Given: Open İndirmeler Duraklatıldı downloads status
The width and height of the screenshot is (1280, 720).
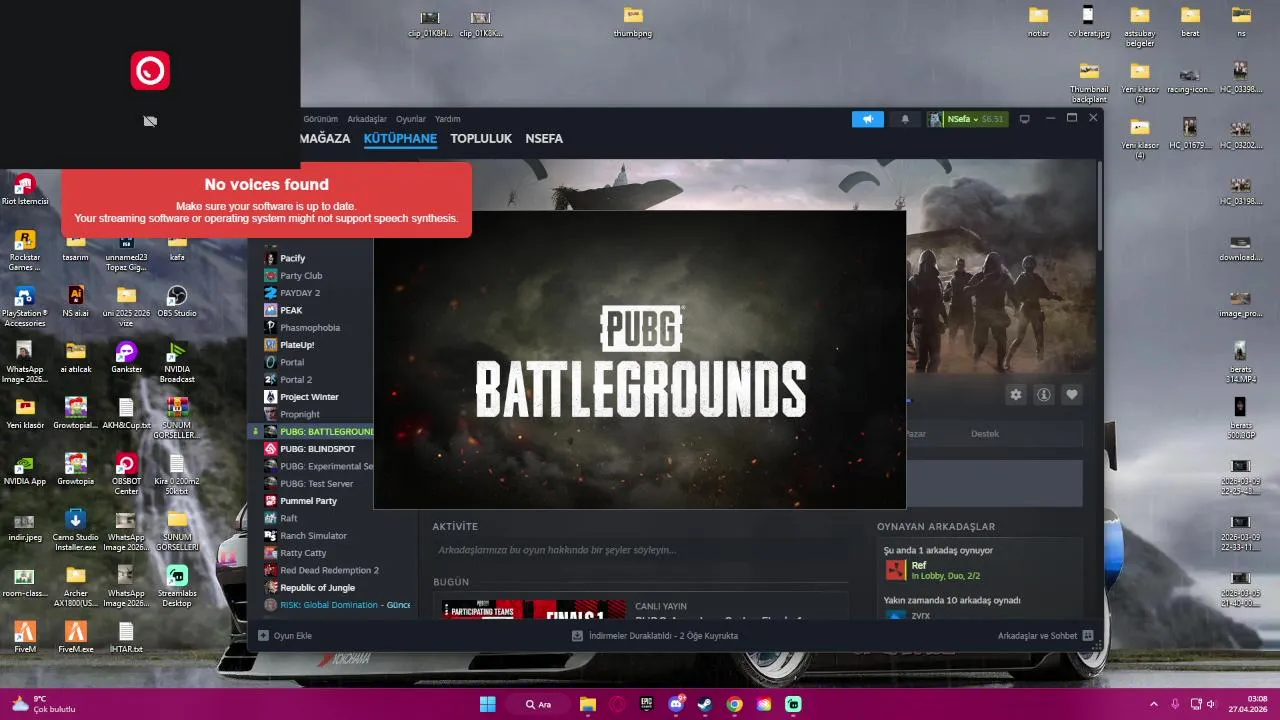Looking at the screenshot, I should pos(655,636).
